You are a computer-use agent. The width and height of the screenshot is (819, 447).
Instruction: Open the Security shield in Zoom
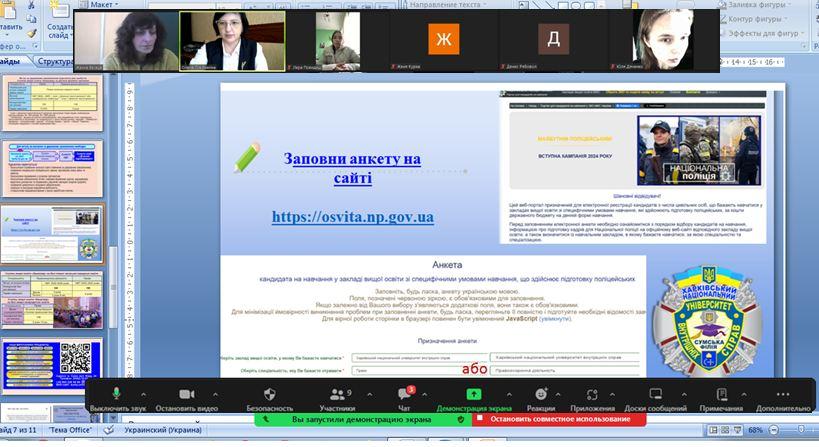(270, 394)
